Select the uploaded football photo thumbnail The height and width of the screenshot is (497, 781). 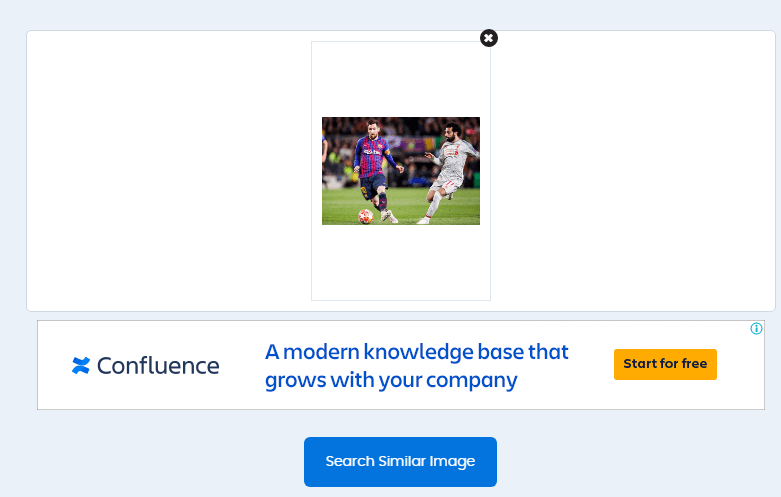click(401, 171)
